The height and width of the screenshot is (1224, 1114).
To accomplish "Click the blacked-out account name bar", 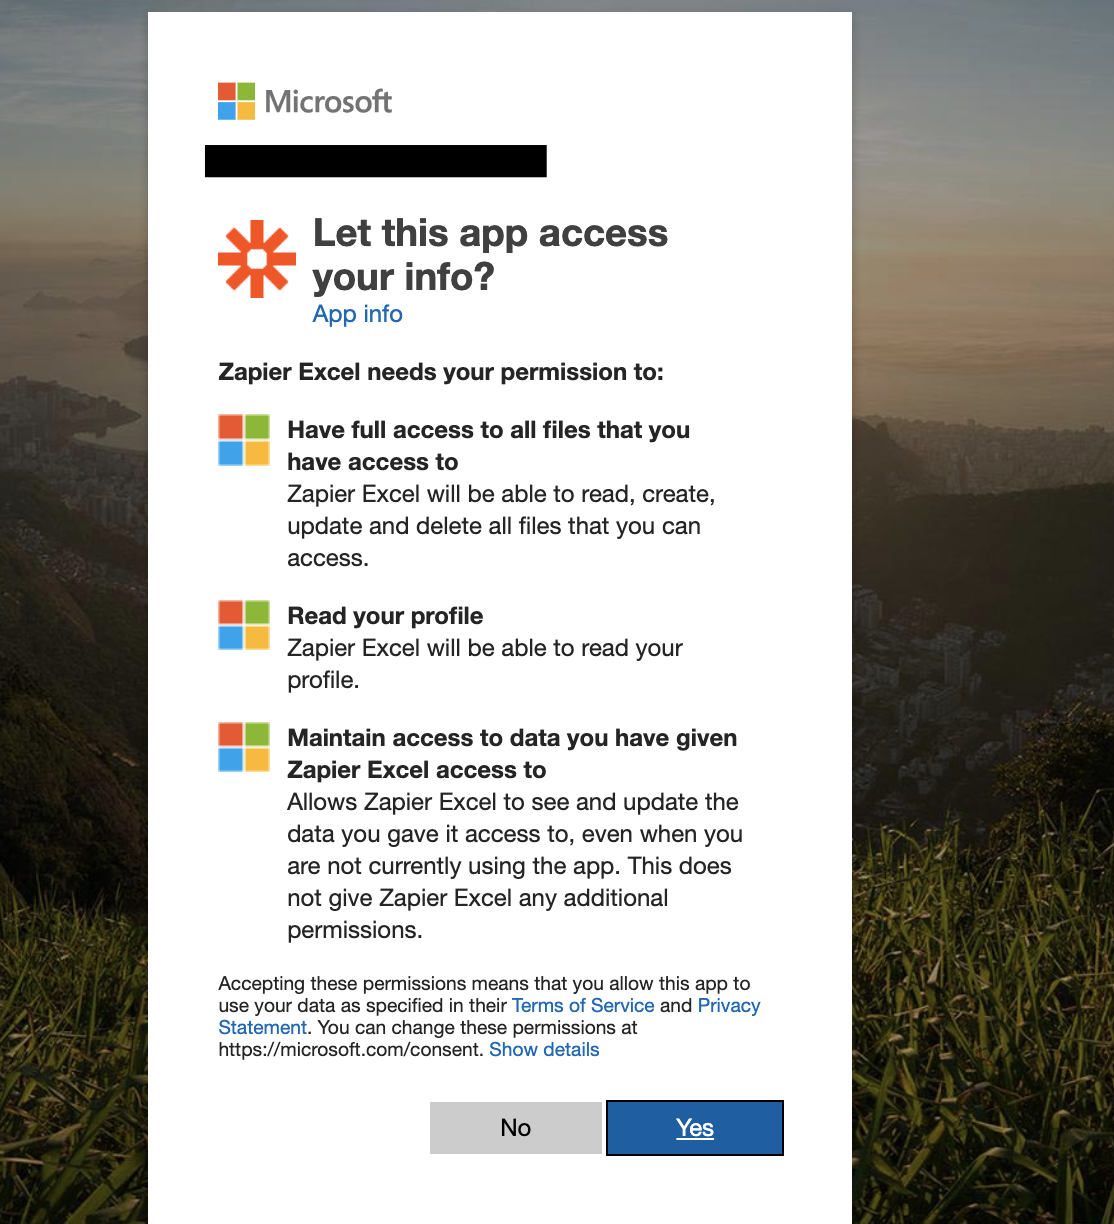I will click(375, 161).
